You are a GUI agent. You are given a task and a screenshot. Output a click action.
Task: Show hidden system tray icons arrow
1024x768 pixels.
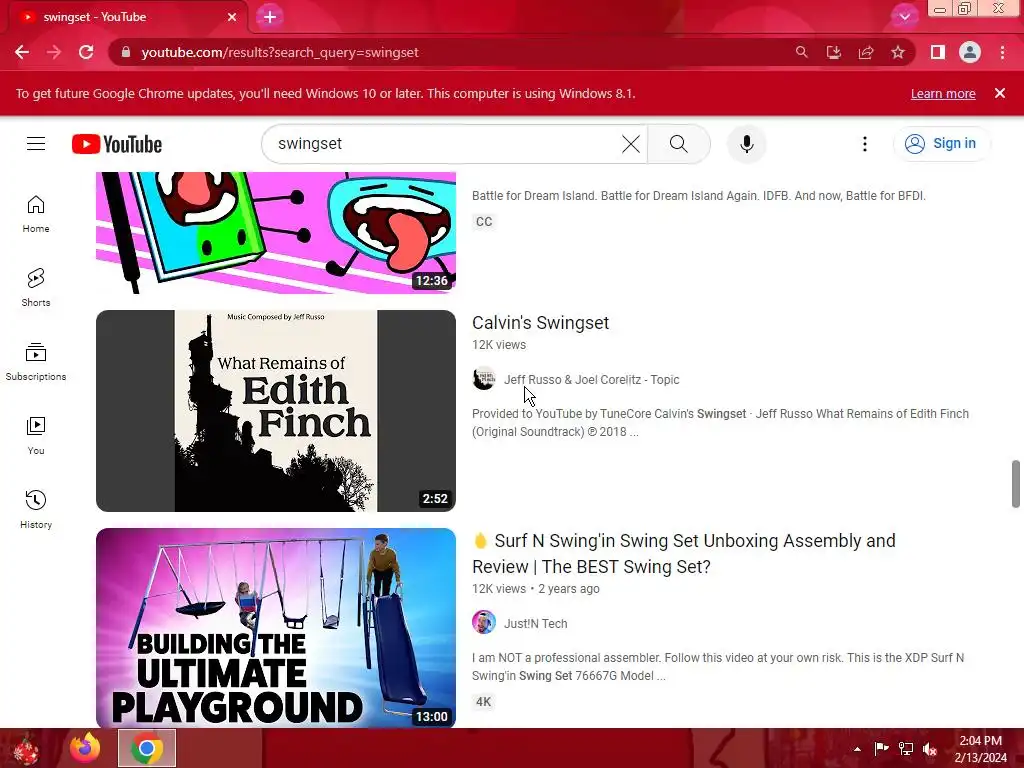pos(857,749)
